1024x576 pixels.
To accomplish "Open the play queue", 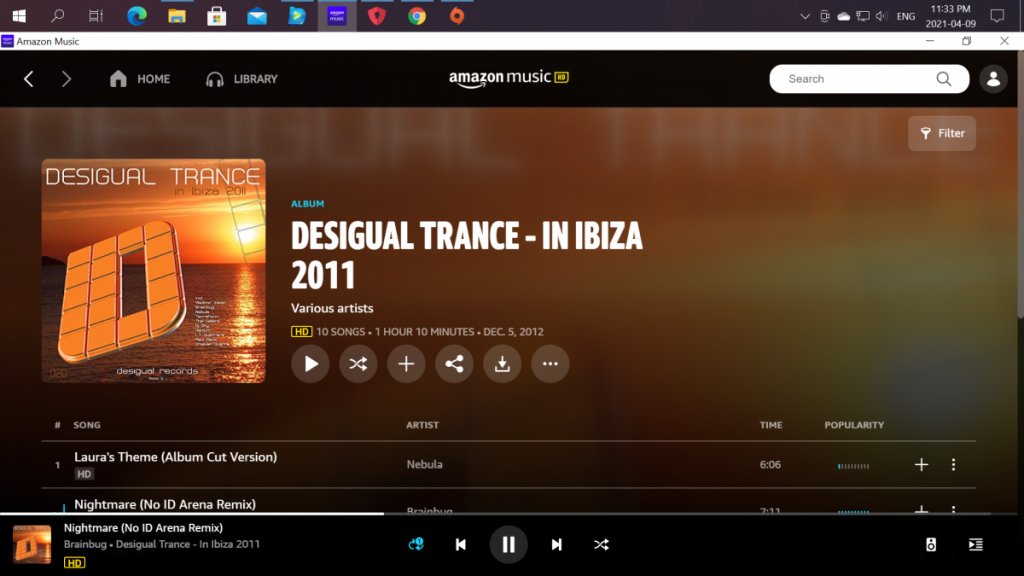I will (976, 544).
